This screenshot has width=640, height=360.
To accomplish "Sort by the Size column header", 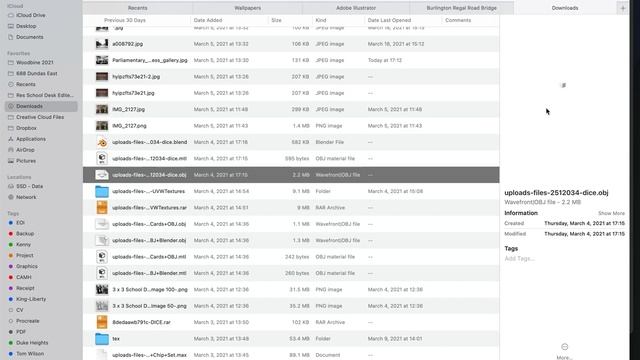I will (x=276, y=20).
